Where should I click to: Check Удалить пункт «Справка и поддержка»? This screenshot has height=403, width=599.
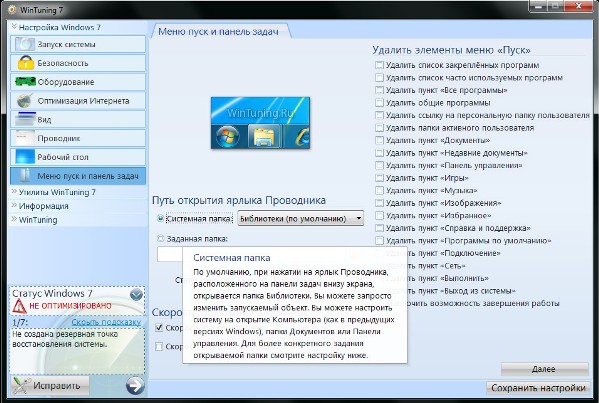pos(379,228)
